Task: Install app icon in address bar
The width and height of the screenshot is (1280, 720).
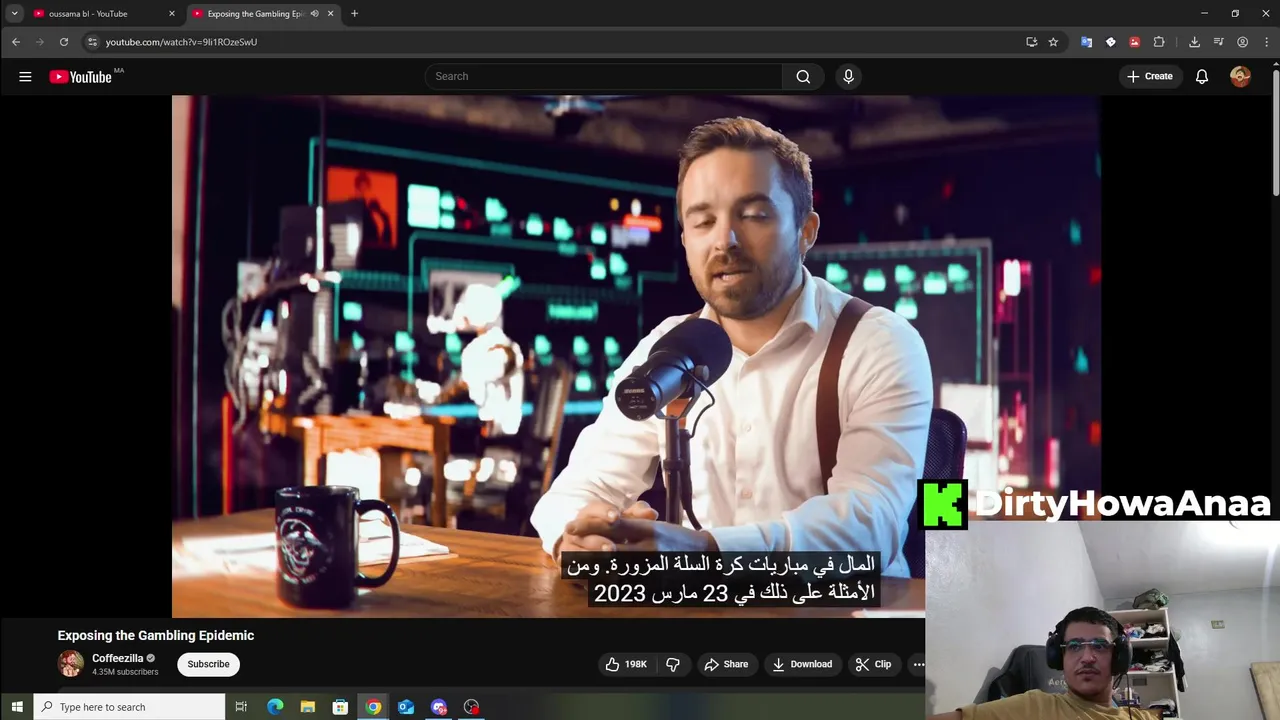Action: (1031, 42)
